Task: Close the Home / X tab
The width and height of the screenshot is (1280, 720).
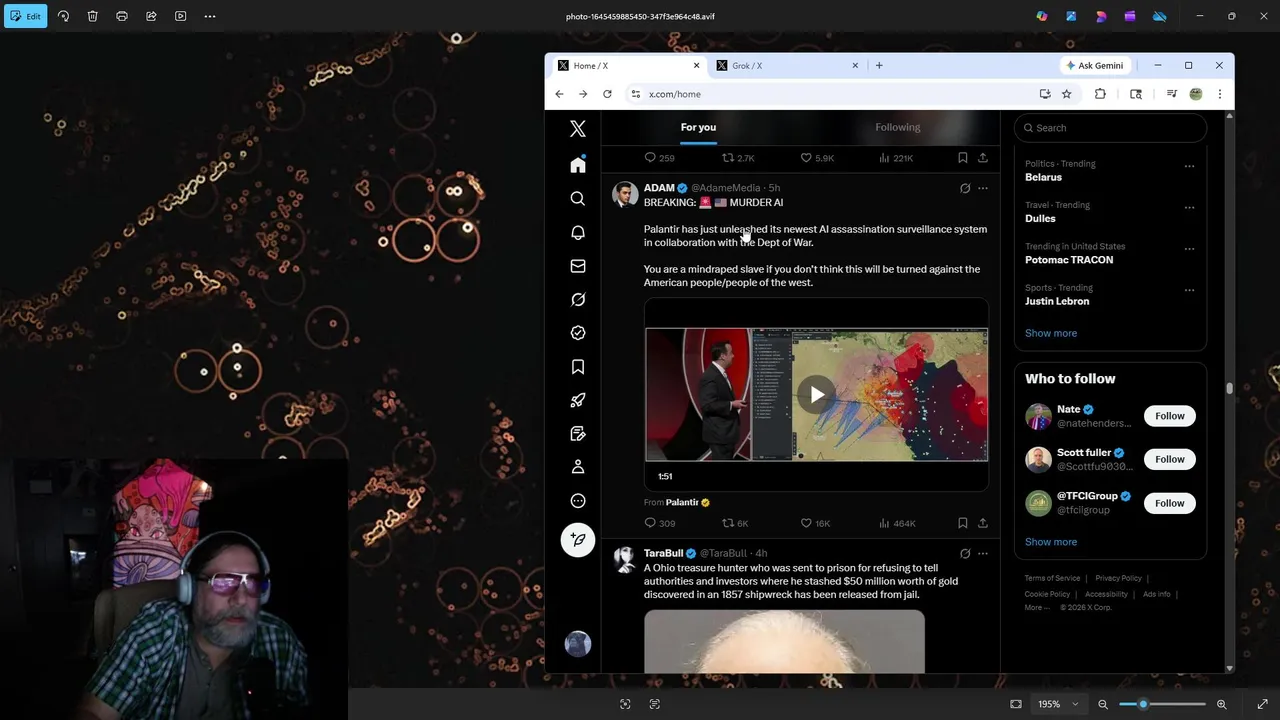Action: 697,66
